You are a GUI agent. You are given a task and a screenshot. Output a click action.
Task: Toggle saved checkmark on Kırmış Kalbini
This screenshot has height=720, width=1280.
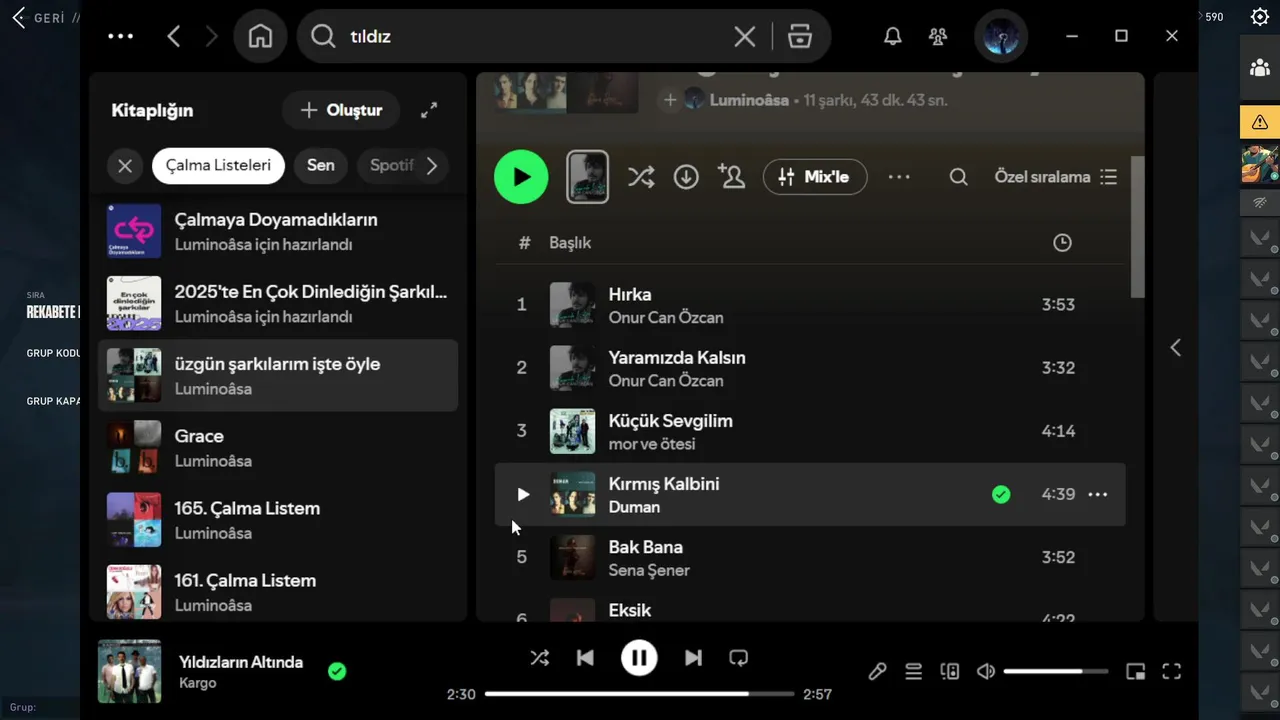pos(1001,494)
